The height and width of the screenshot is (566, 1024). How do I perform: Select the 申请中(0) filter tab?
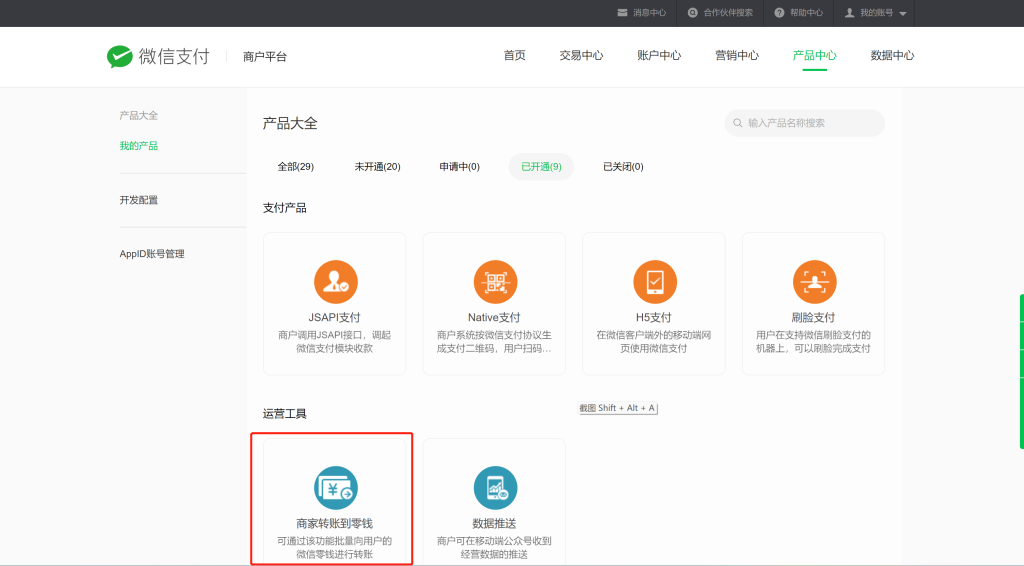pos(460,166)
